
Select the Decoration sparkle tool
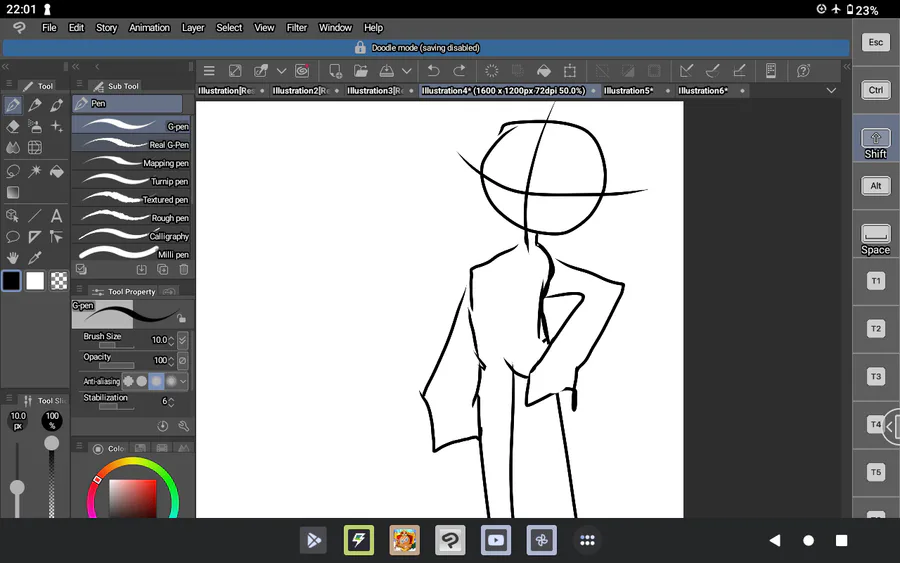pos(56,126)
